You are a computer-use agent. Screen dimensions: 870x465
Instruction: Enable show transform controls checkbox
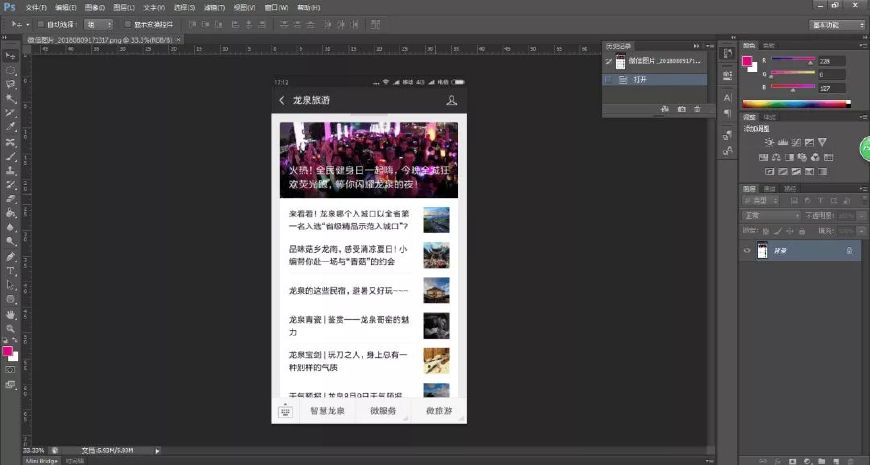(128, 24)
